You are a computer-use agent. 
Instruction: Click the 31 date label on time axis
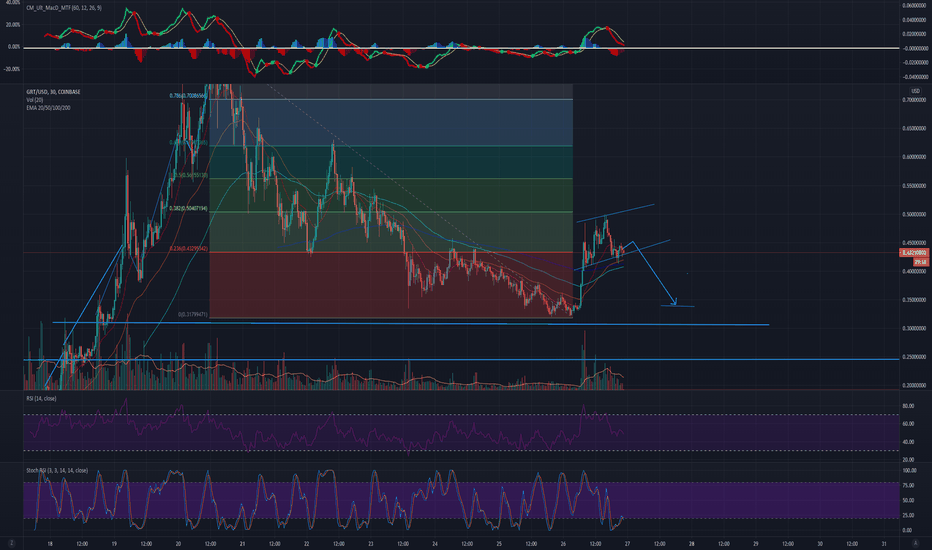884,543
